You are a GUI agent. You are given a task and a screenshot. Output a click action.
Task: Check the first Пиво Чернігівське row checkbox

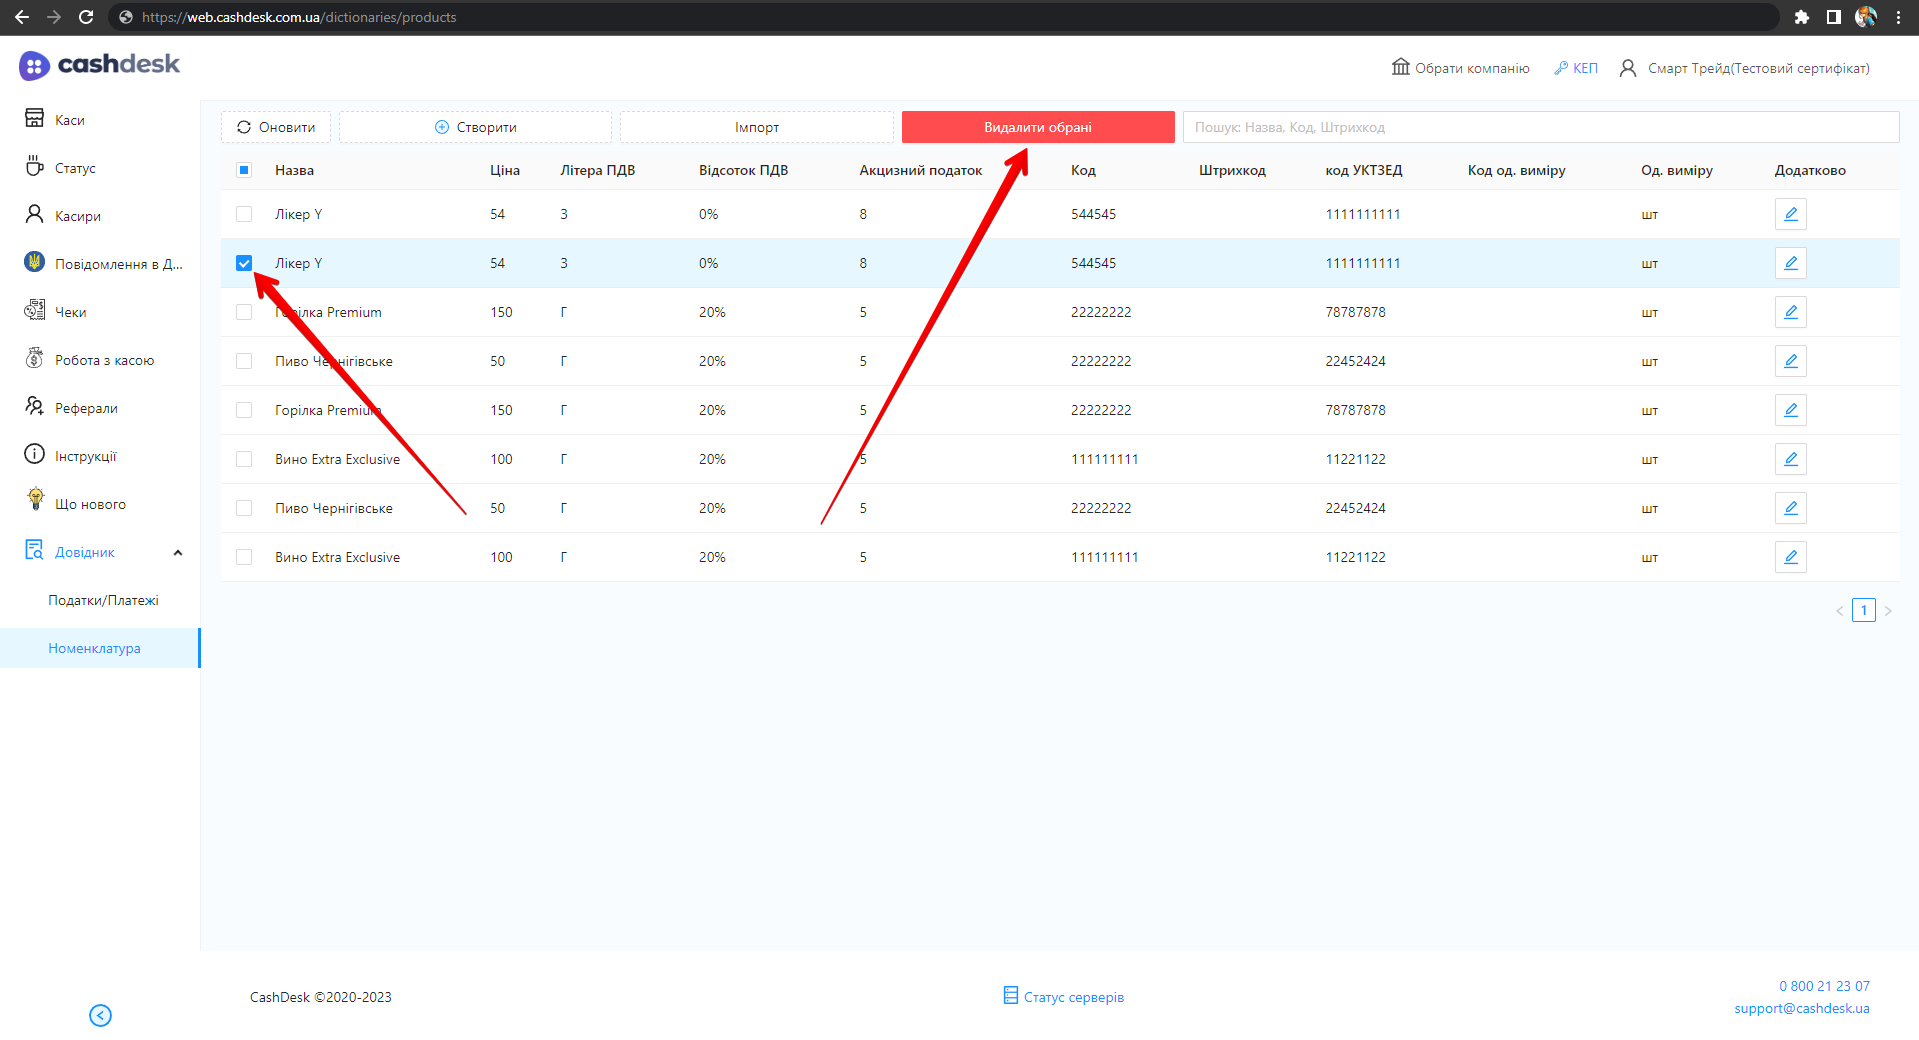coord(244,361)
